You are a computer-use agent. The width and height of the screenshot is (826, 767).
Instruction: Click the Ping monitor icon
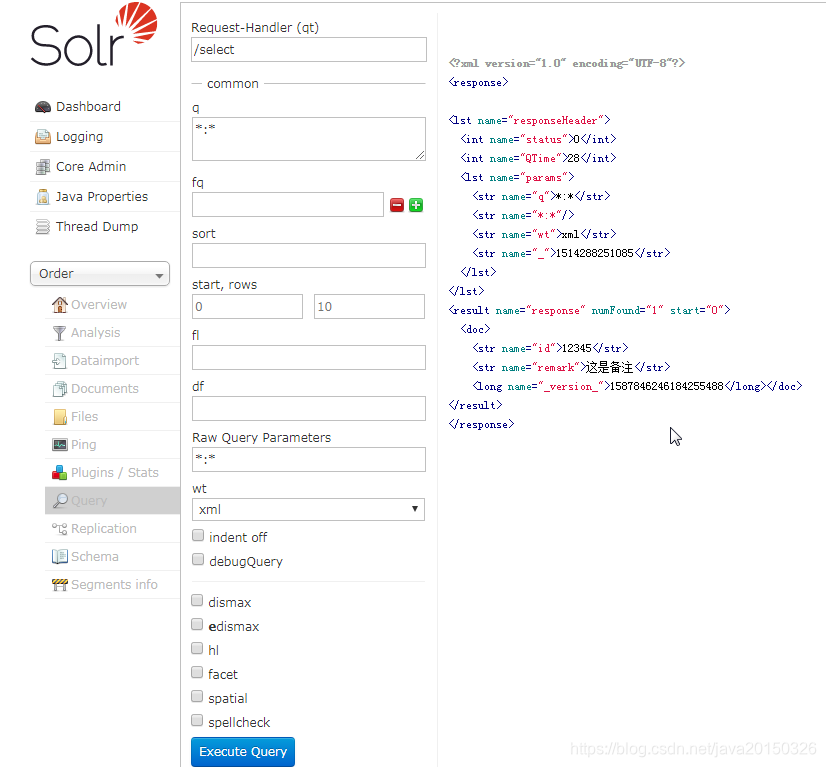(x=60, y=445)
